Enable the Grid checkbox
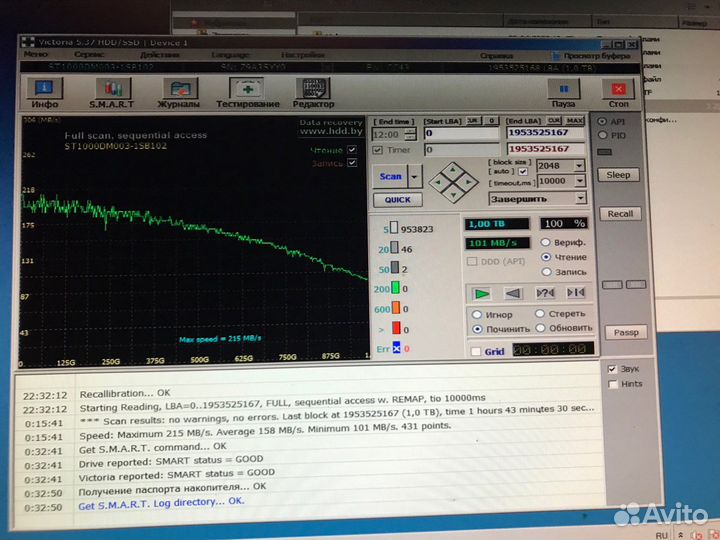The width and height of the screenshot is (720, 540). (475, 351)
